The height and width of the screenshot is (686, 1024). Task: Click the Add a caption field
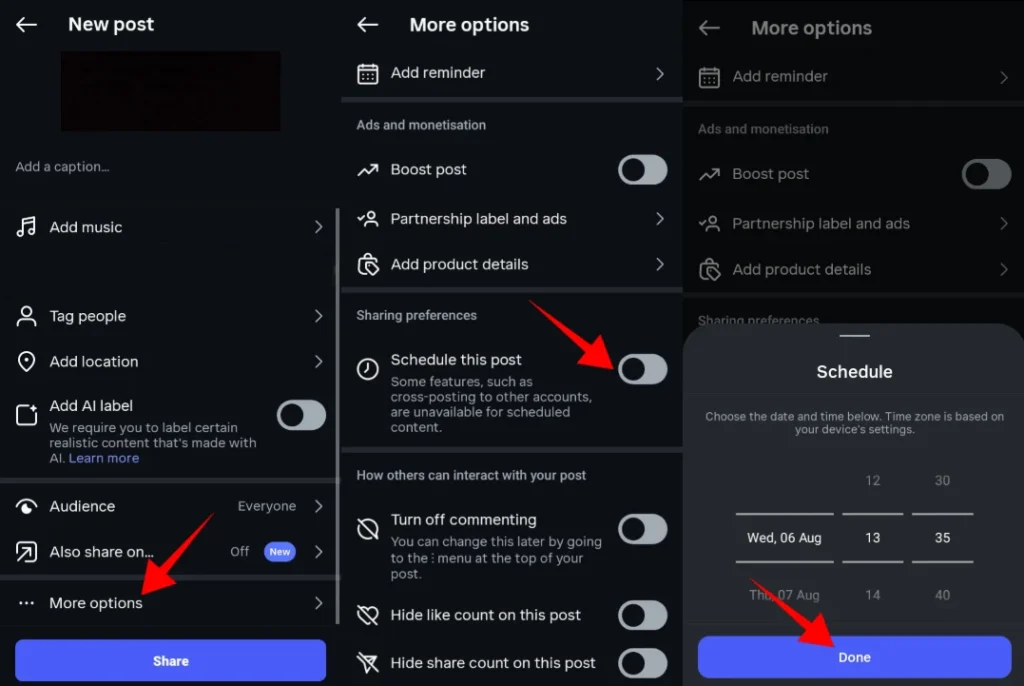click(63, 167)
